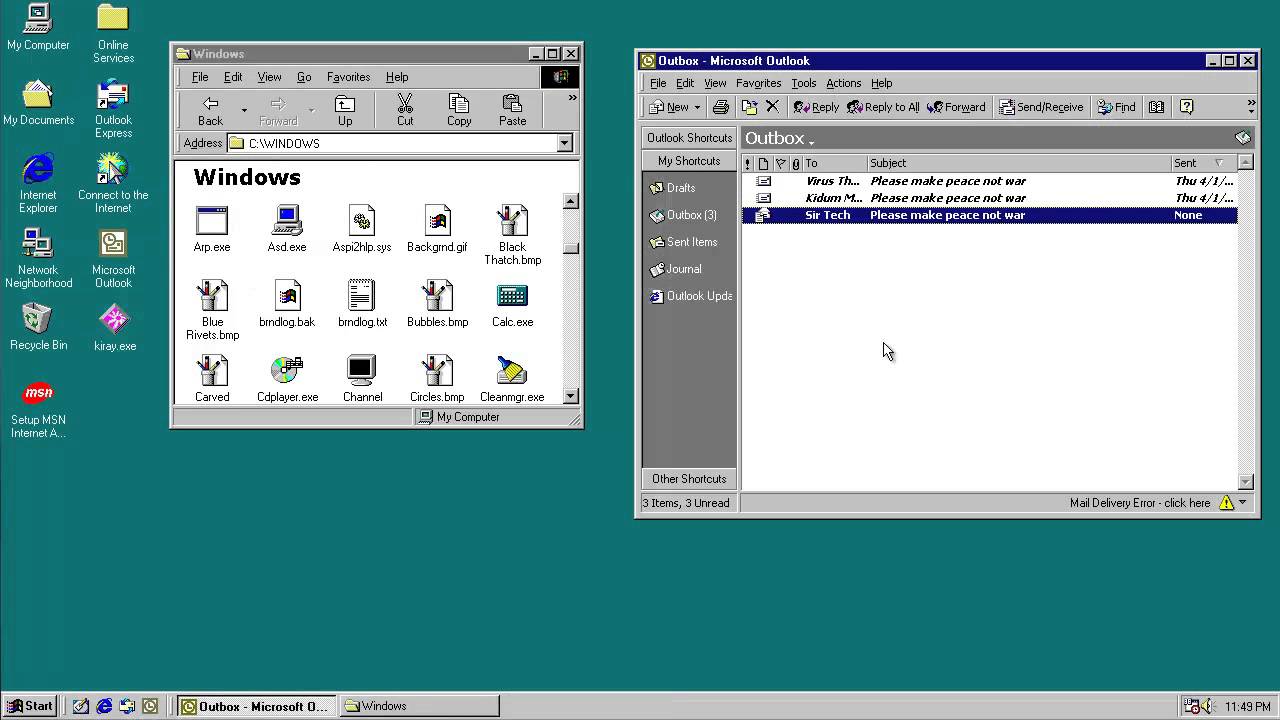
Task: Select the Kidum M... message row
Action: tap(990, 198)
